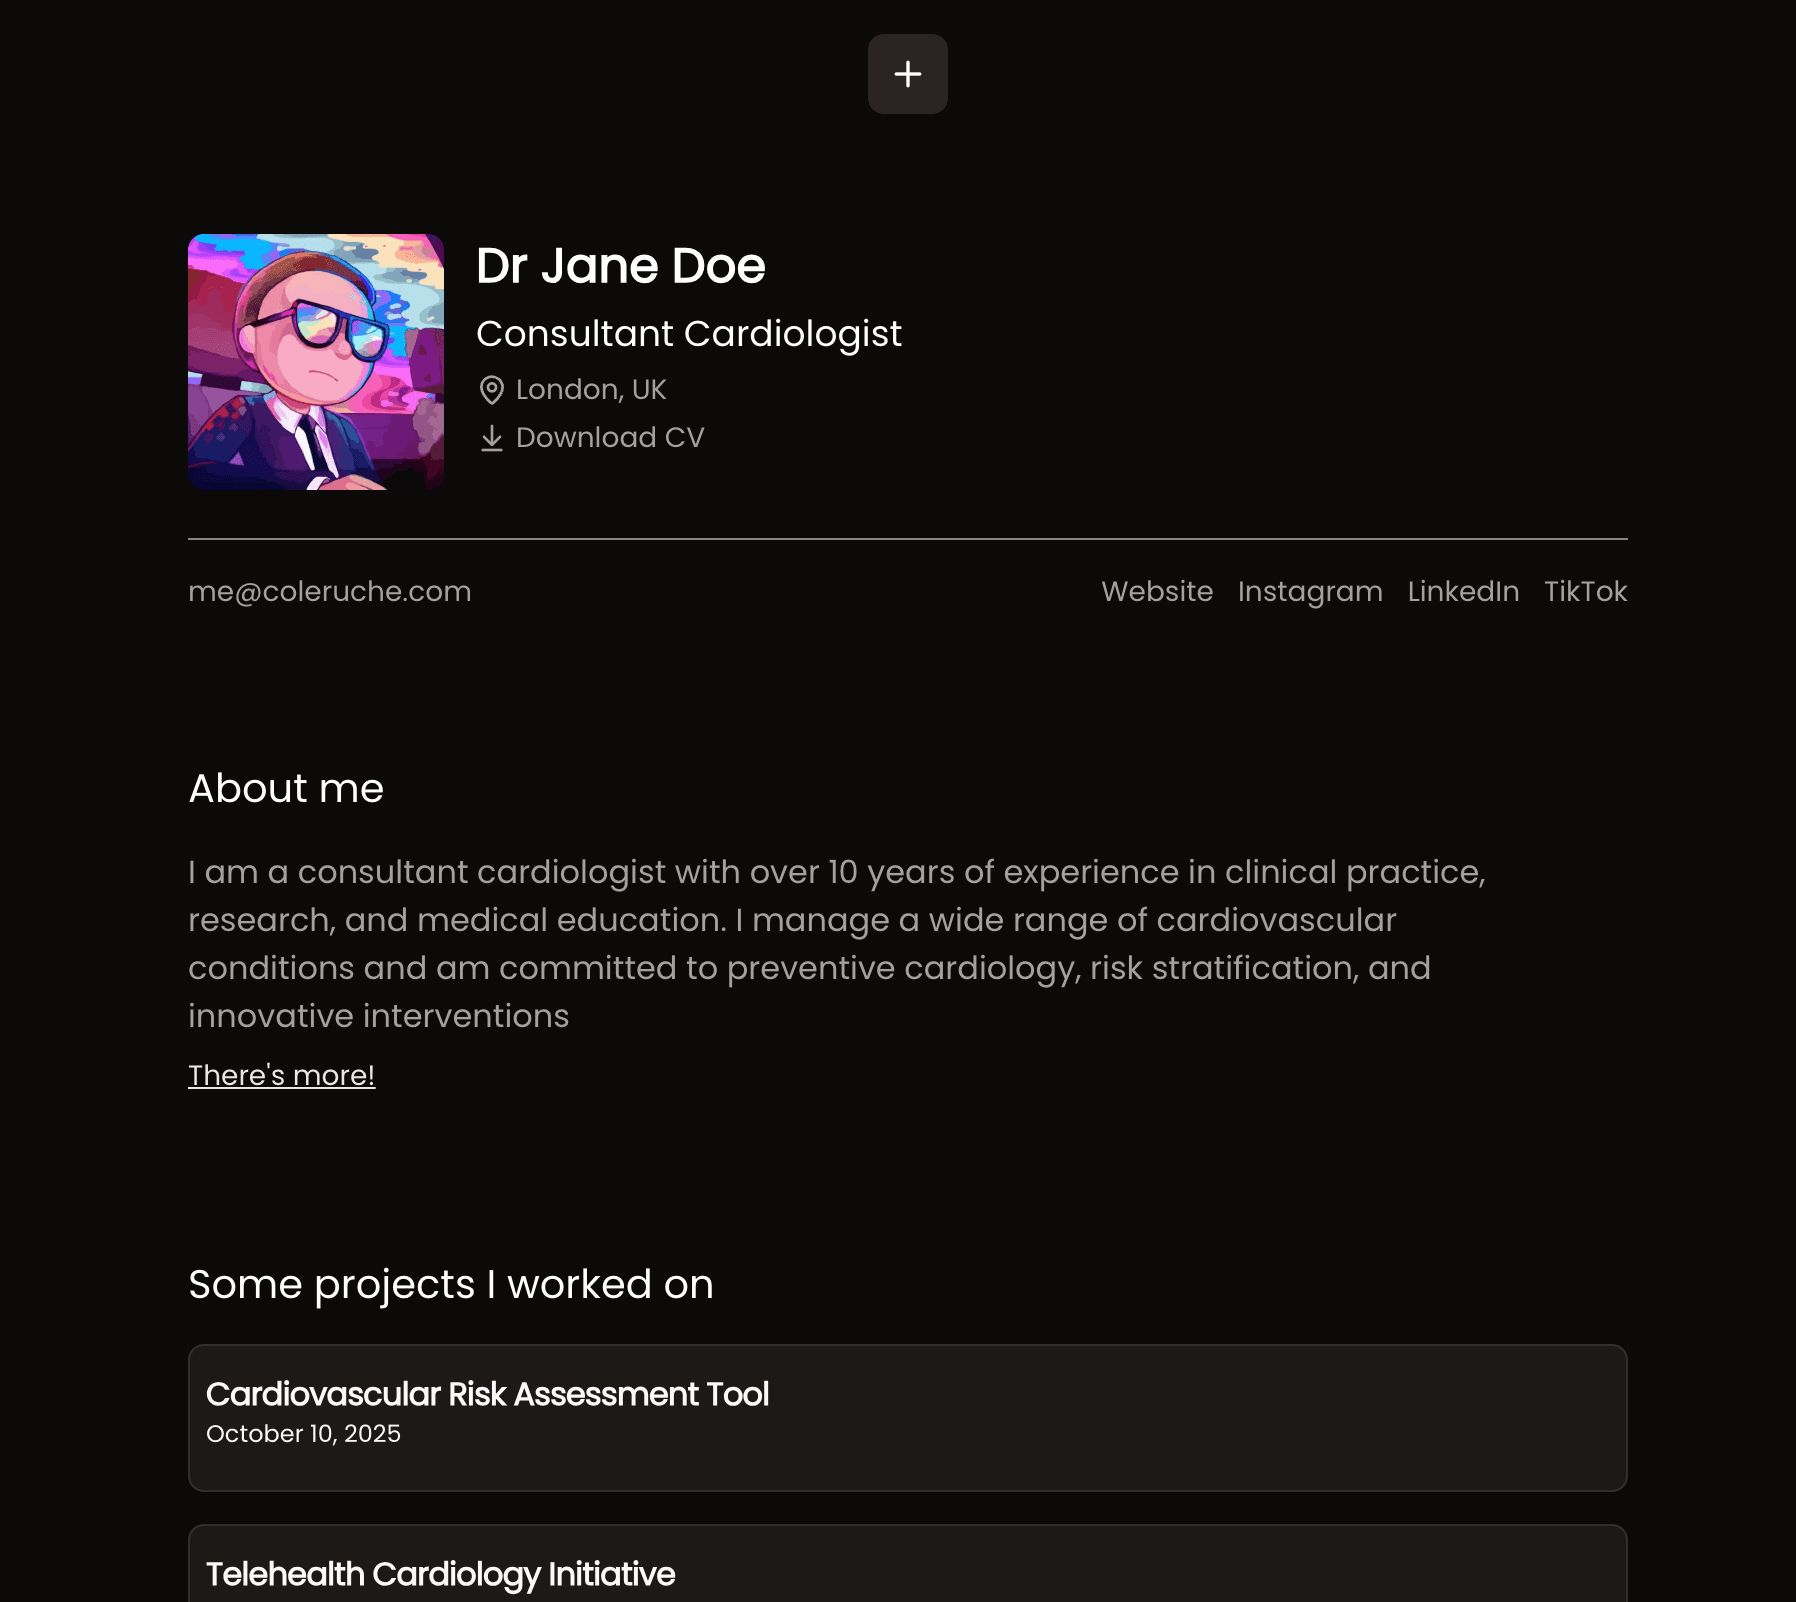Click the me@coleruche.com email address
Viewport: 1796px width, 1602px height.
point(329,592)
